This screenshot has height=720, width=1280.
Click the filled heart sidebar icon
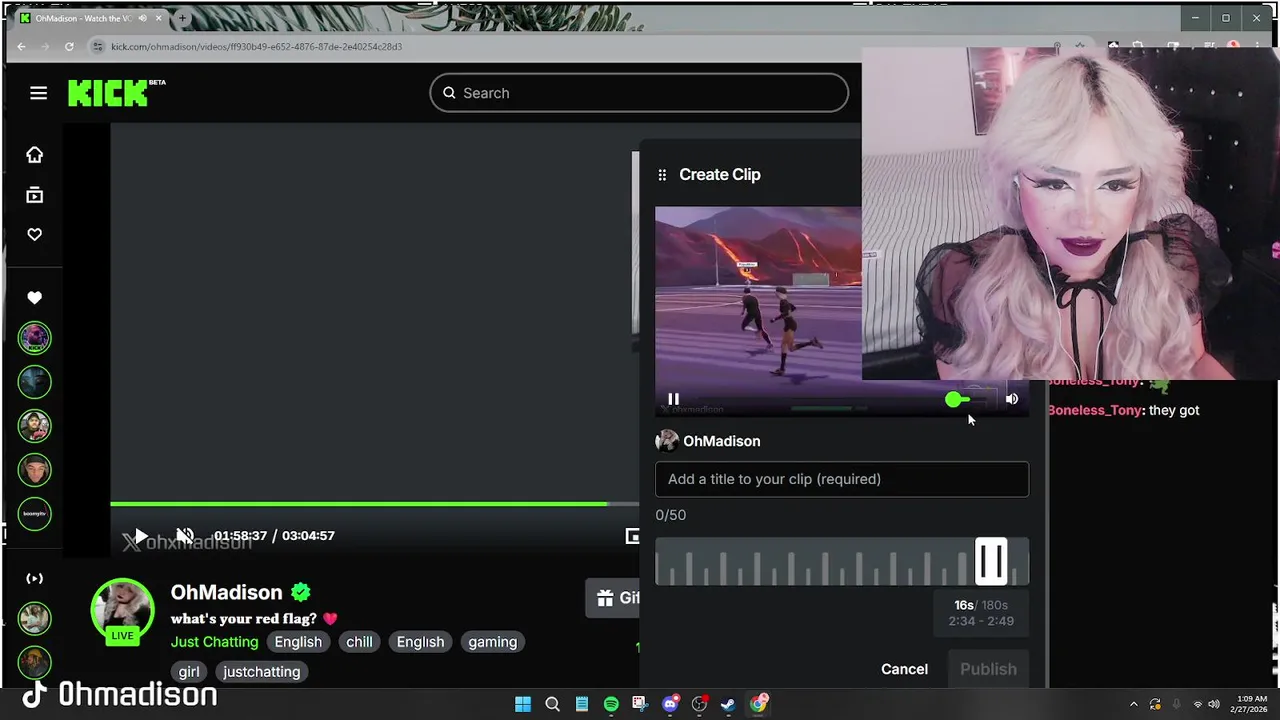click(x=35, y=298)
